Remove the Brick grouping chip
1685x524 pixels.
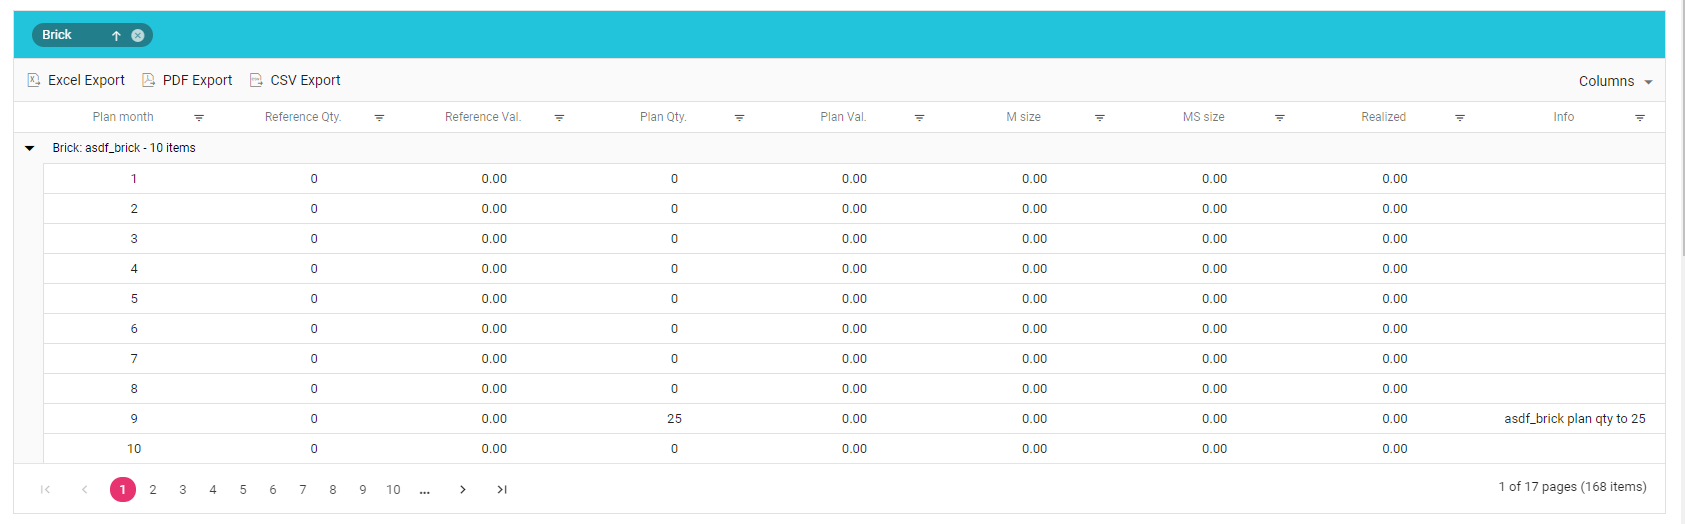tap(138, 35)
